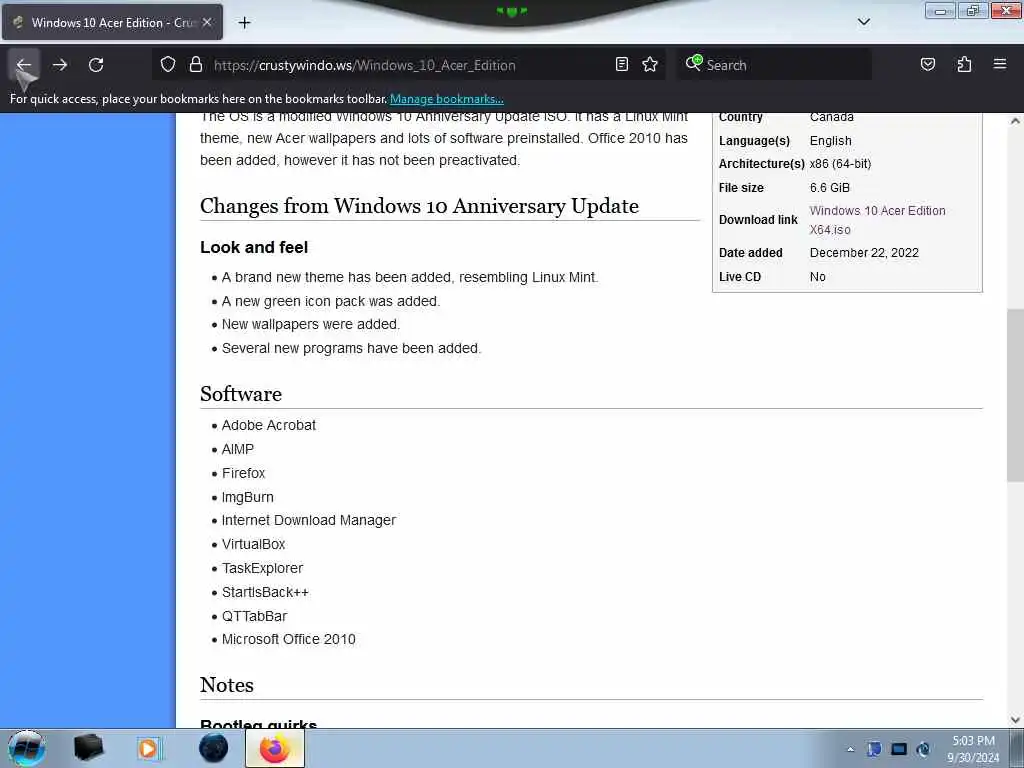Click the vertical scrollbar thumb

pos(1015,395)
